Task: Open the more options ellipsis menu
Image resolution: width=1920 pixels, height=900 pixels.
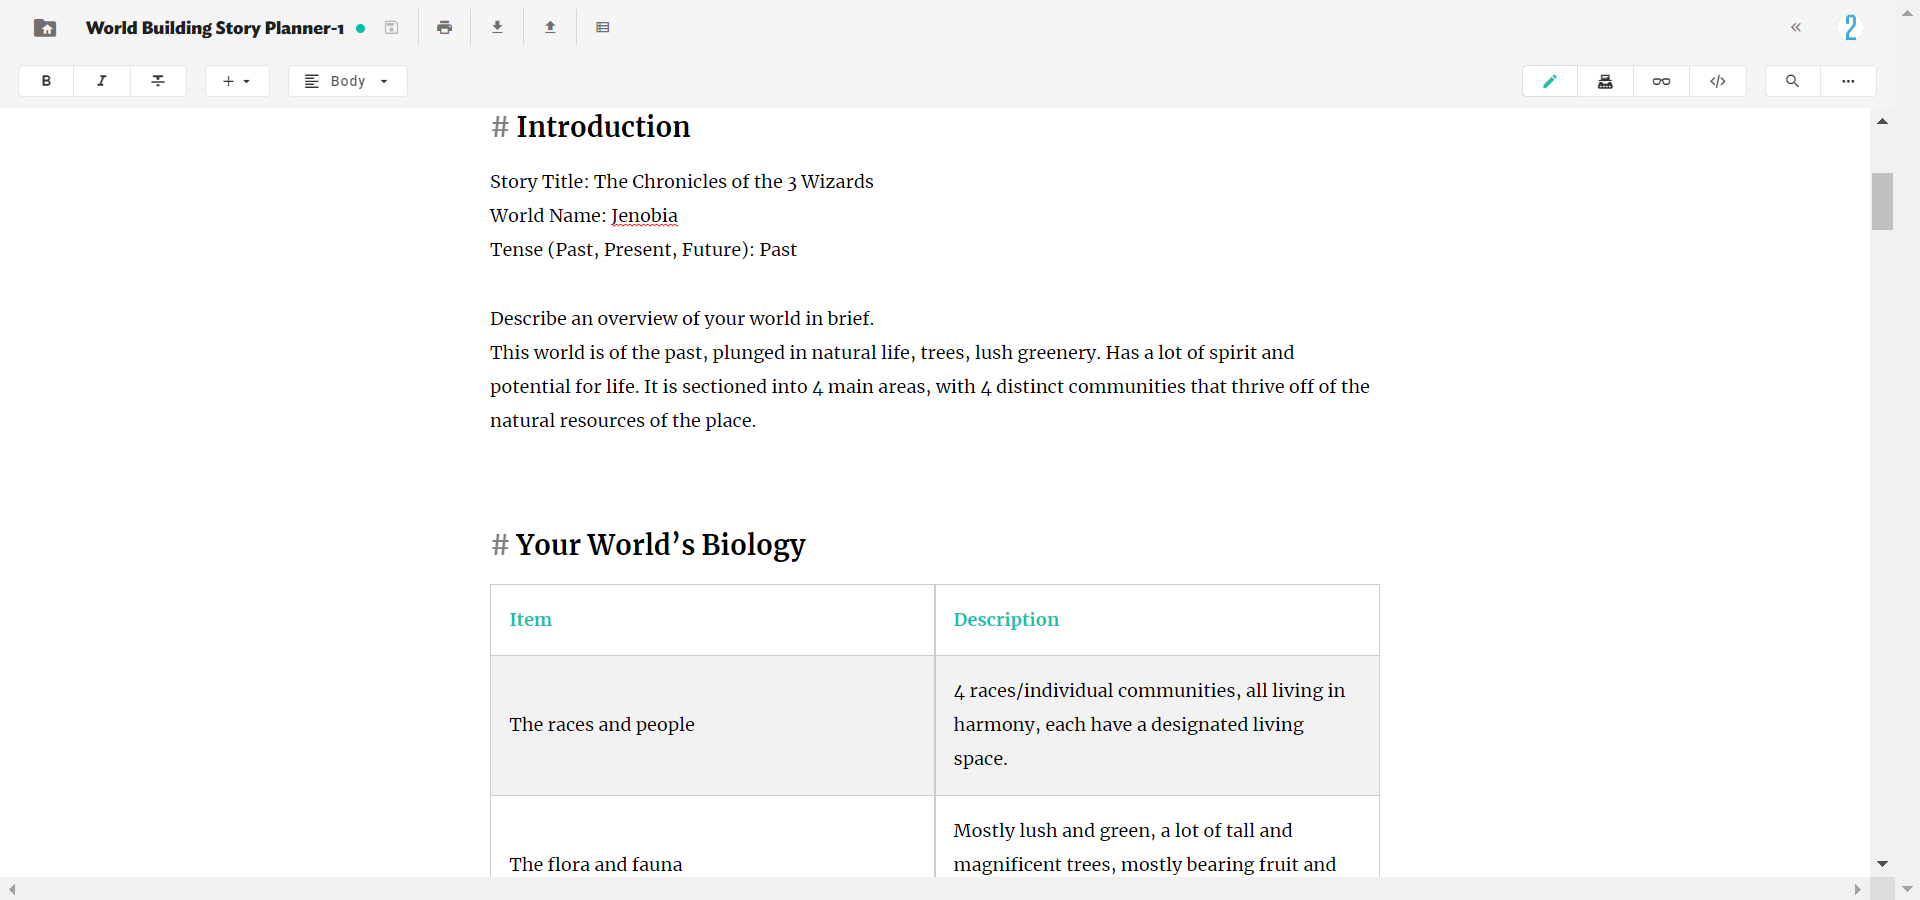Action: 1849,81
